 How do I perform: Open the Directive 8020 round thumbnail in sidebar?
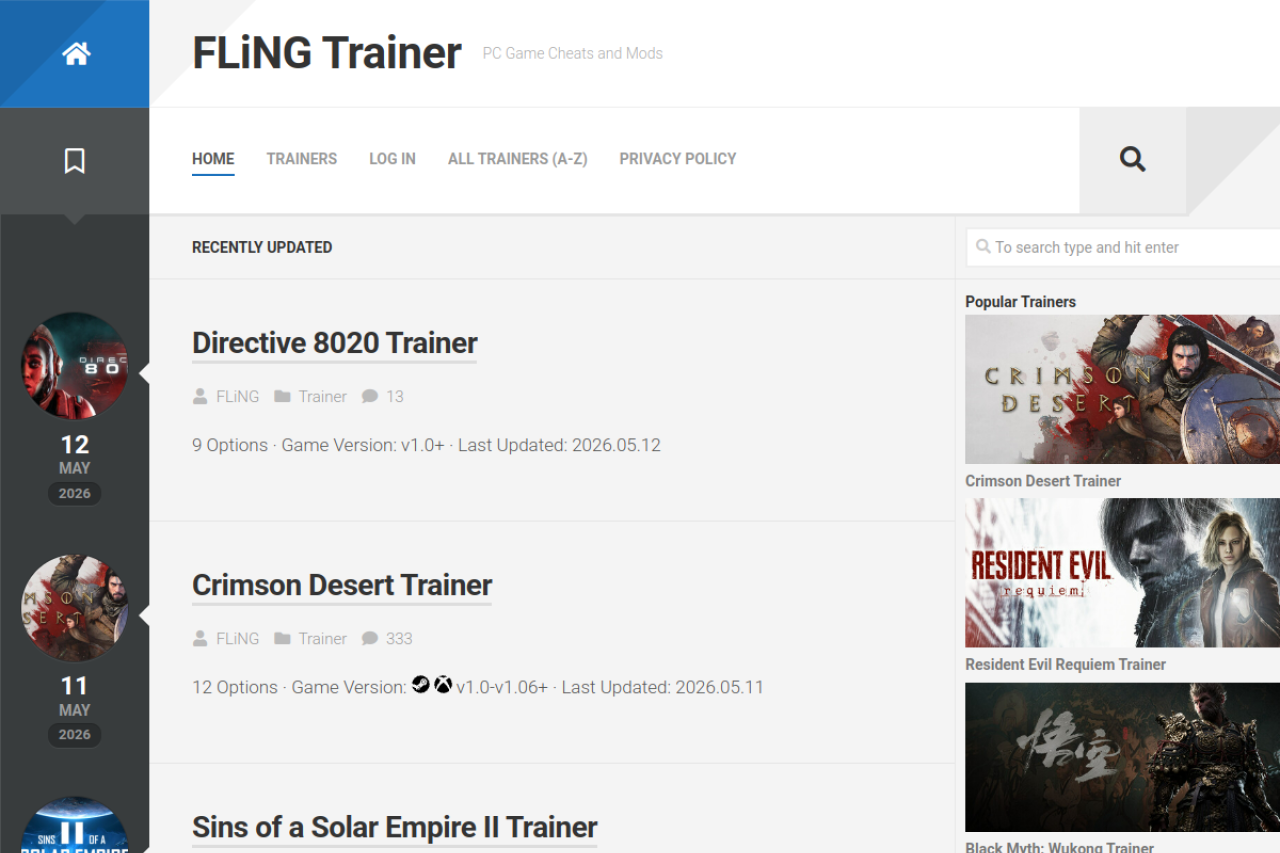(75, 365)
